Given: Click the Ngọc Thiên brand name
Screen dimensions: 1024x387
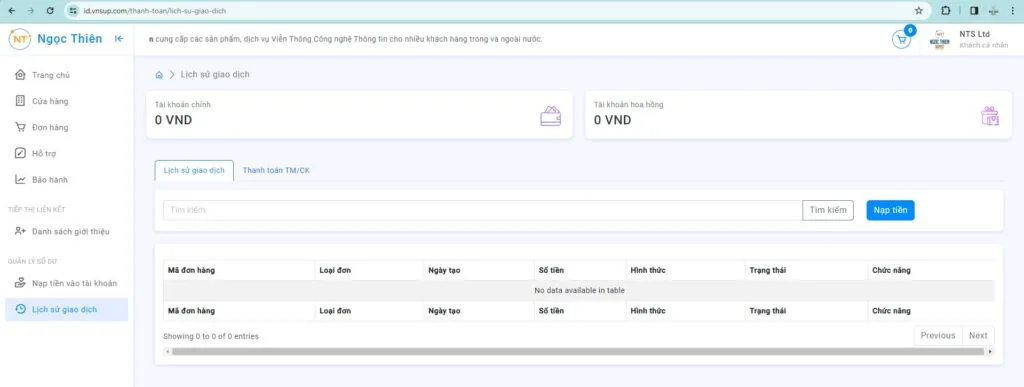Looking at the screenshot, I should pyautogui.click(x=70, y=39).
